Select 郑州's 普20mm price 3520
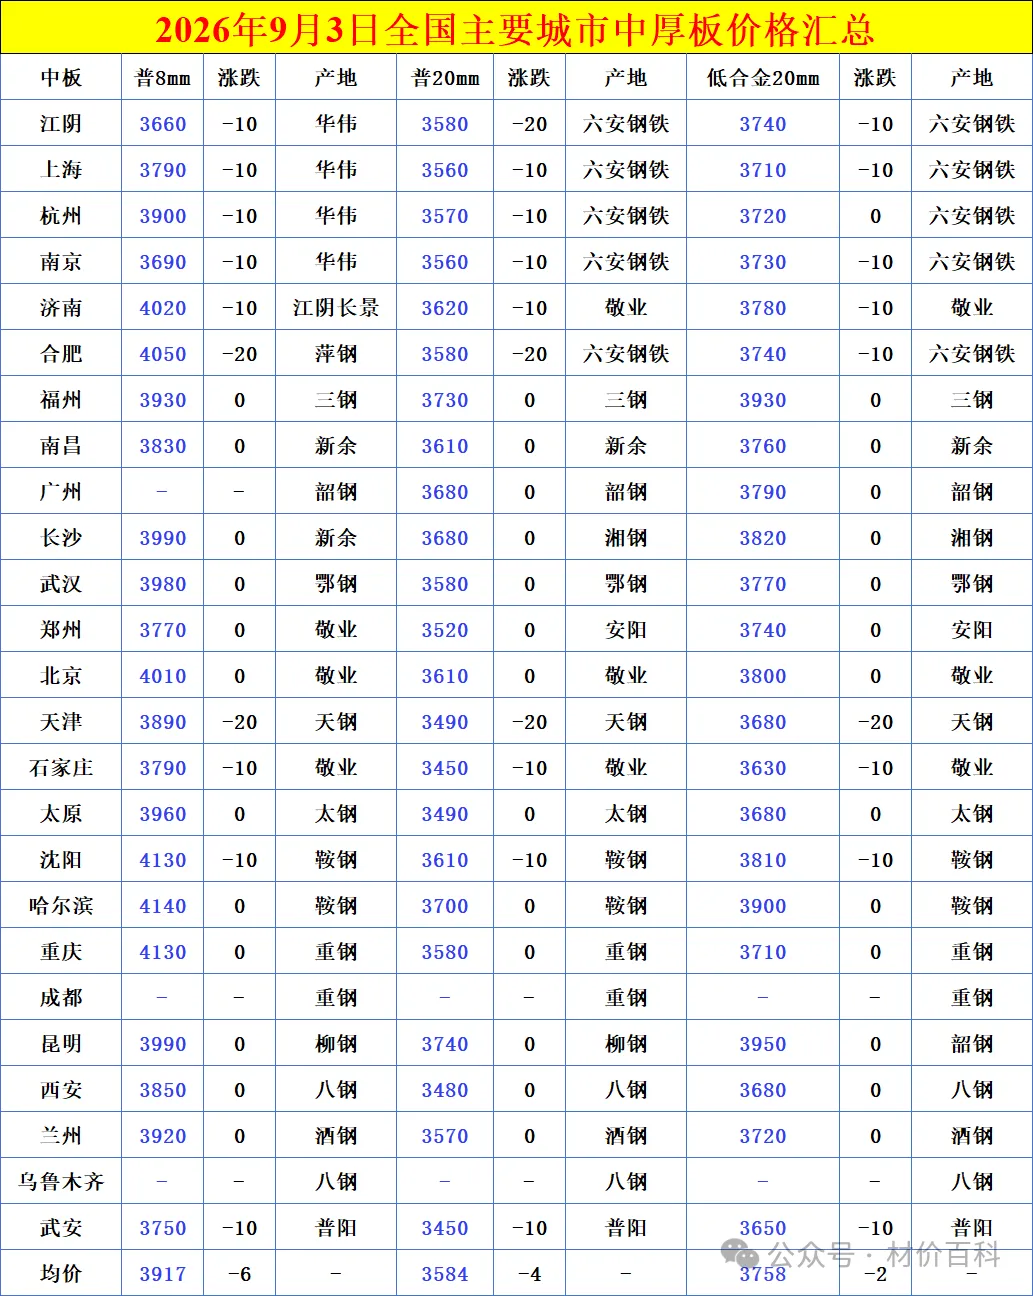Image resolution: width=1033 pixels, height=1296 pixels. pos(445,630)
